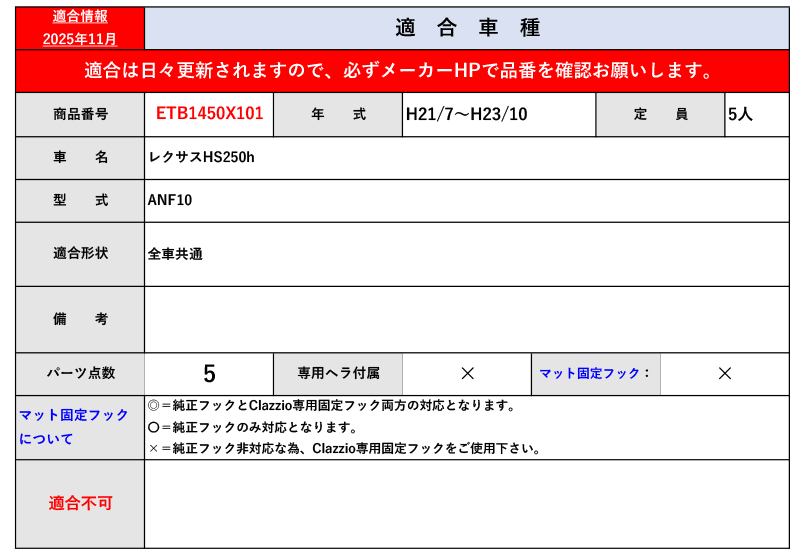The width and height of the screenshot is (799, 556).
Task: Click the × mark beside 専用ヘラ付属
Action: coord(467,373)
